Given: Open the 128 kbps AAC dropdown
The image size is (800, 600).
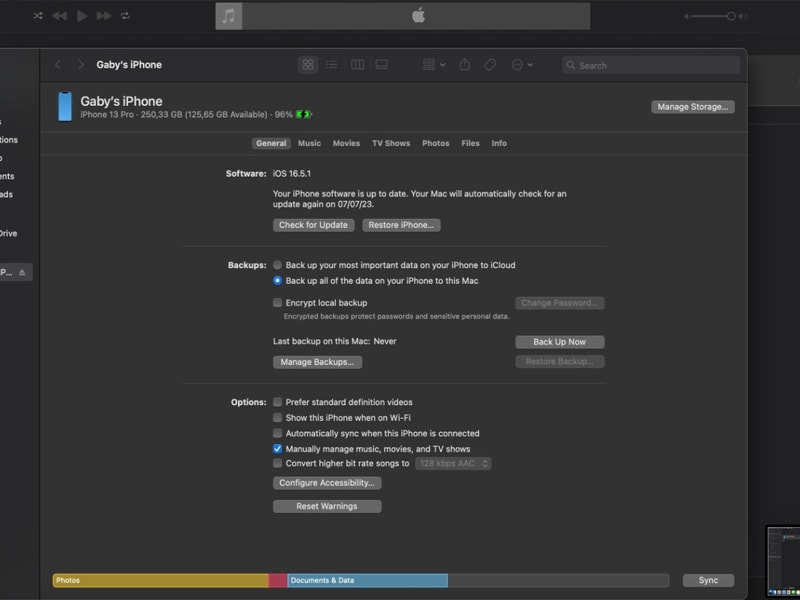Looking at the screenshot, I should click(x=453, y=463).
